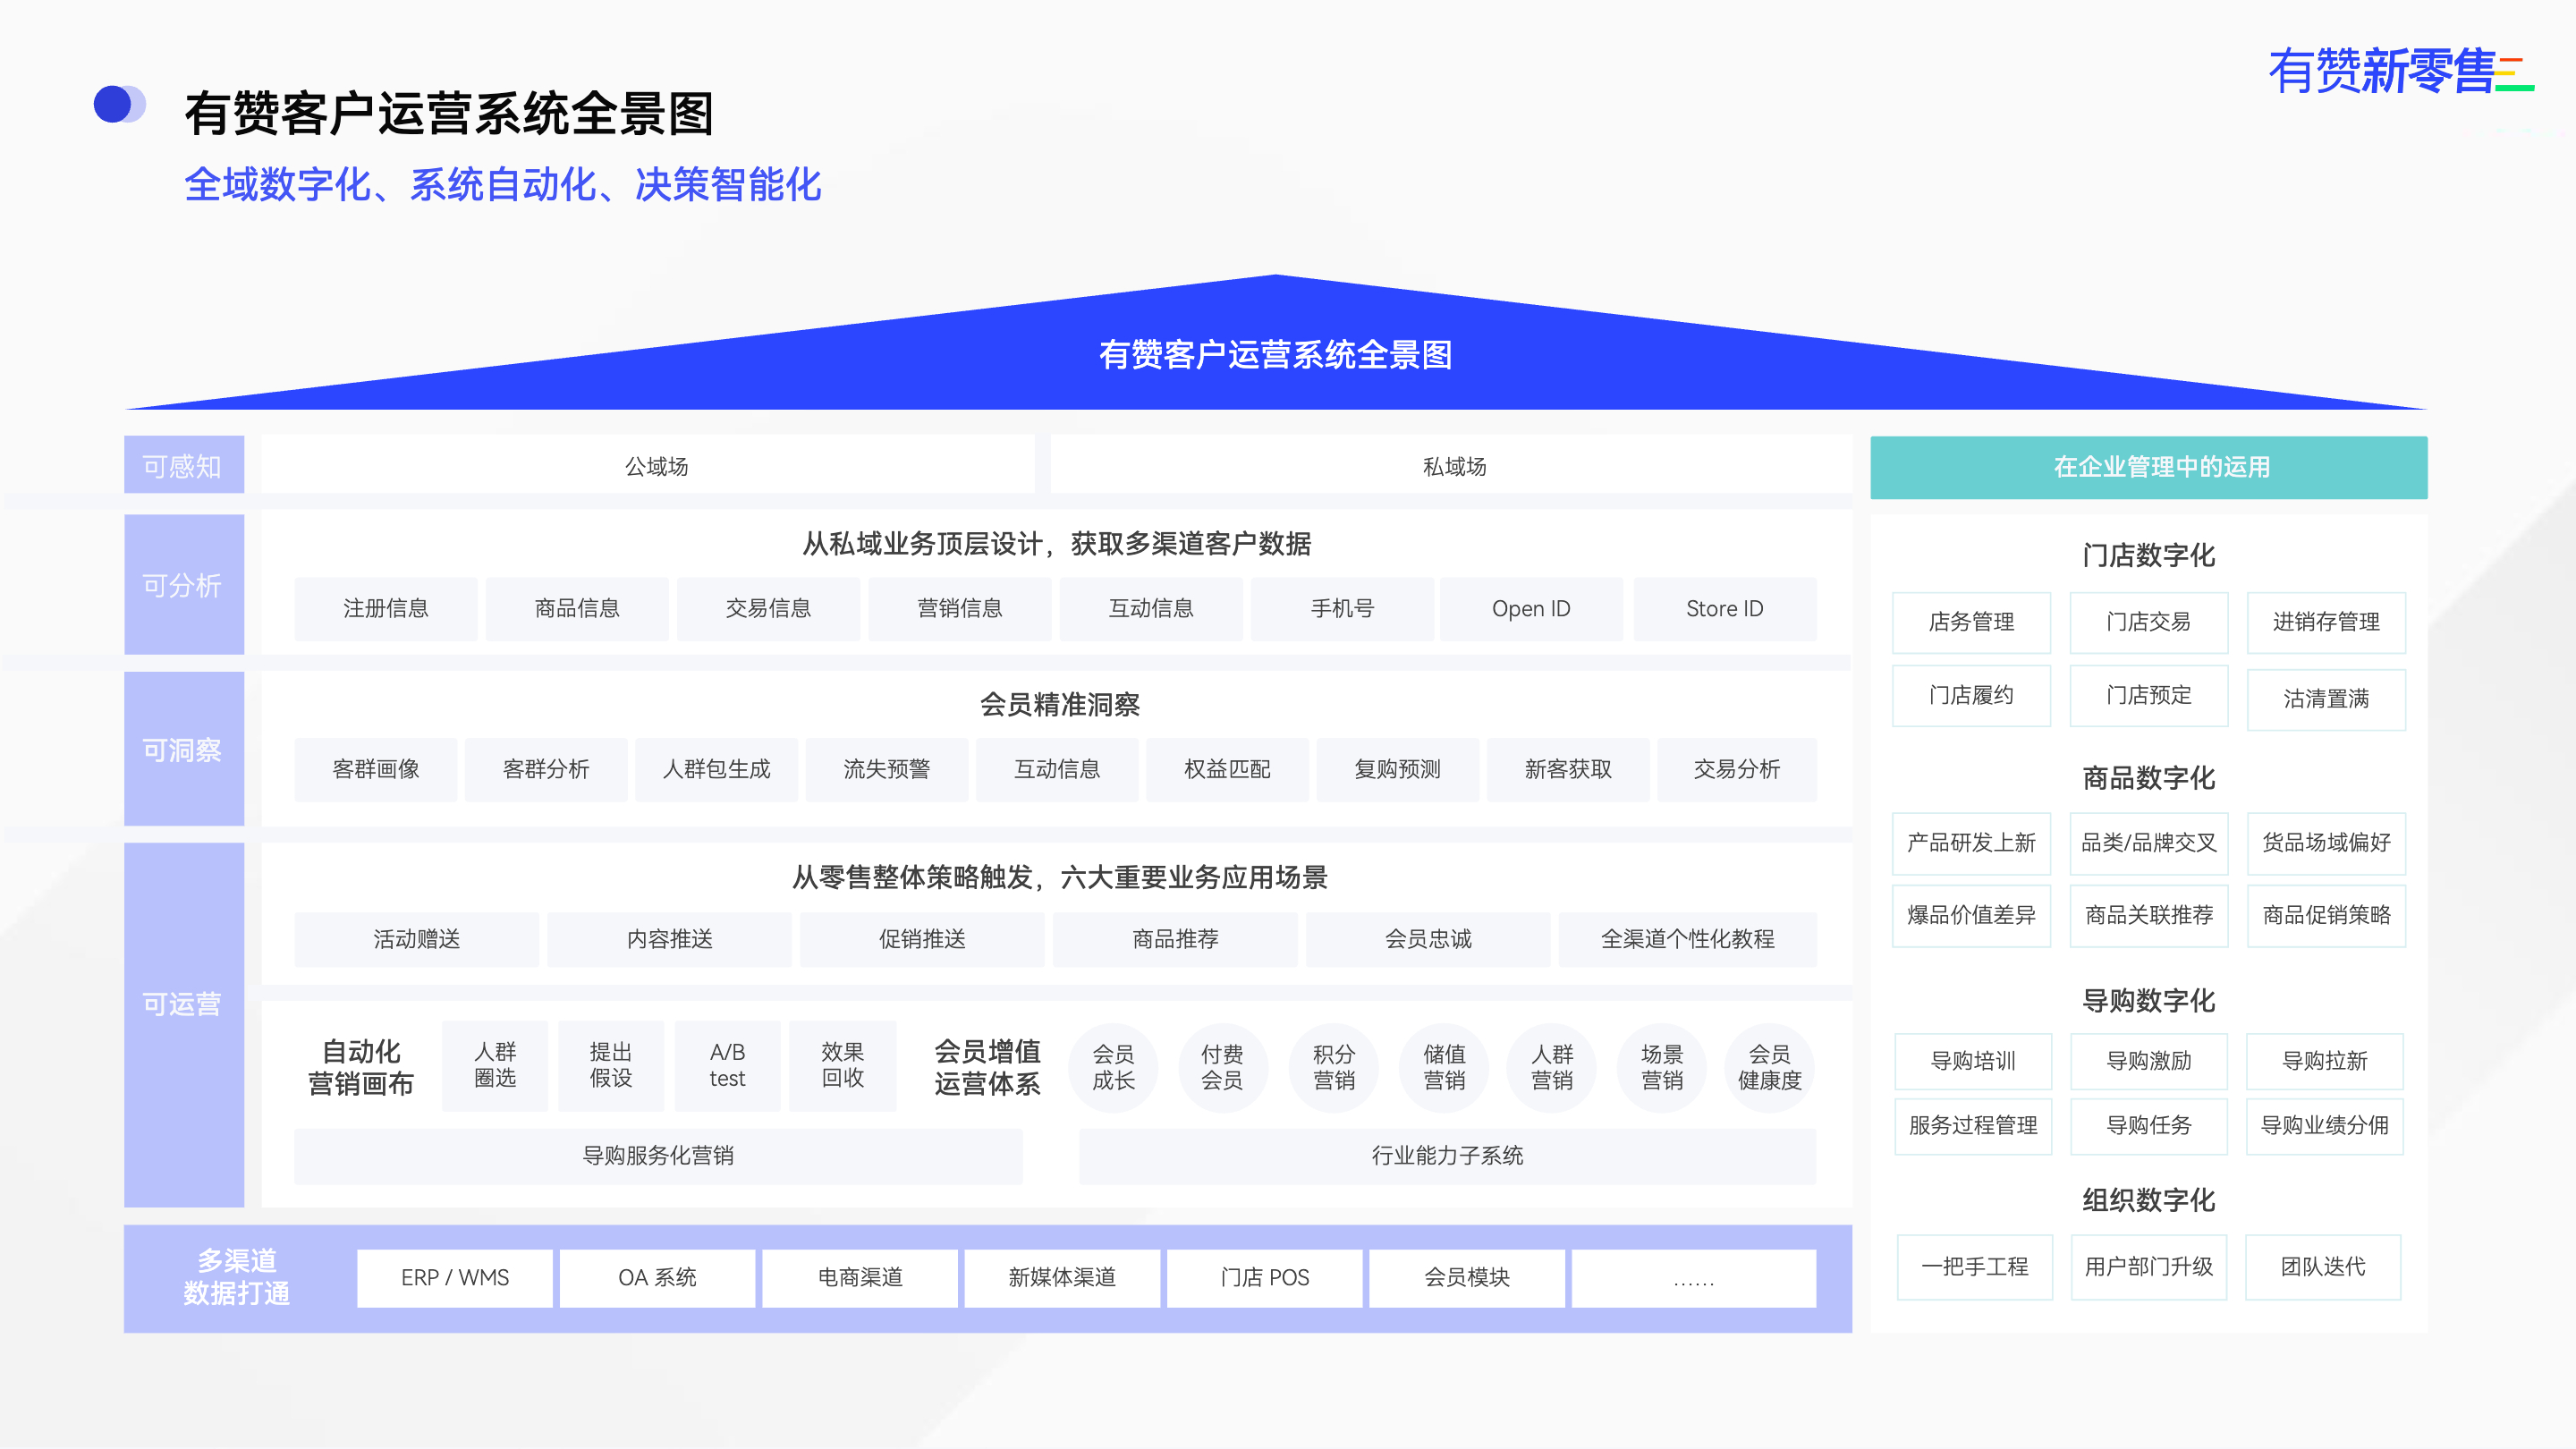Screen dimensions: 2576x1449
Task: Open the 私域场 tab
Action: click(1454, 466)
